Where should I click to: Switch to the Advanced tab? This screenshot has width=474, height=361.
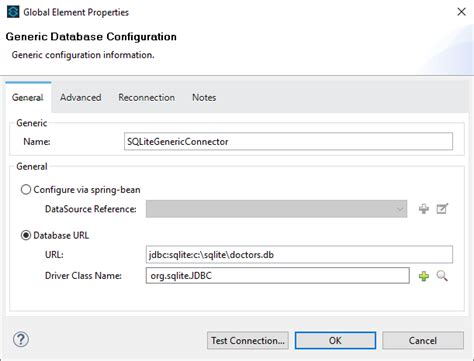click(x=81, y=98)
